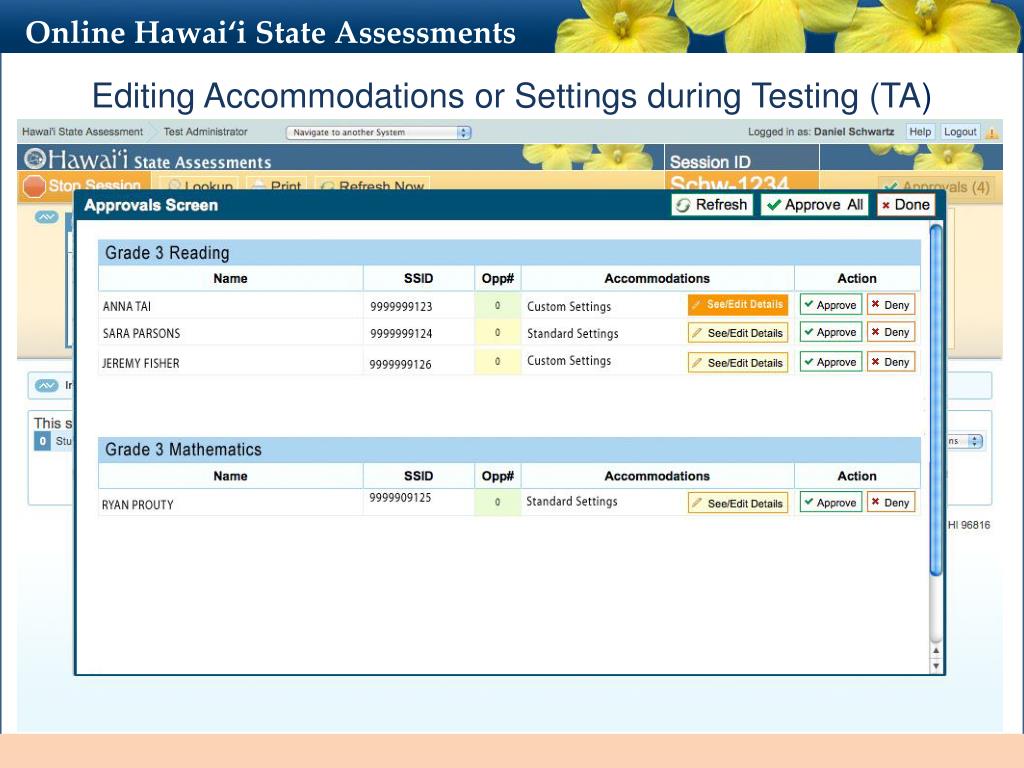Screen dimensions: 1024x768
Task: Collapse the lower panel with blue toggle
Action: (x=46, y=385)
